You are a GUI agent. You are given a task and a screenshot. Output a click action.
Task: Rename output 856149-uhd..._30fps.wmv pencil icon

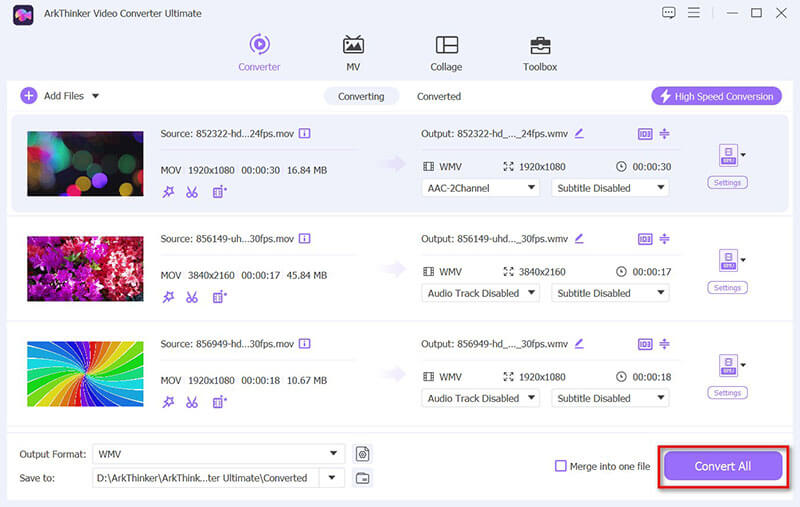pos(579,238)
